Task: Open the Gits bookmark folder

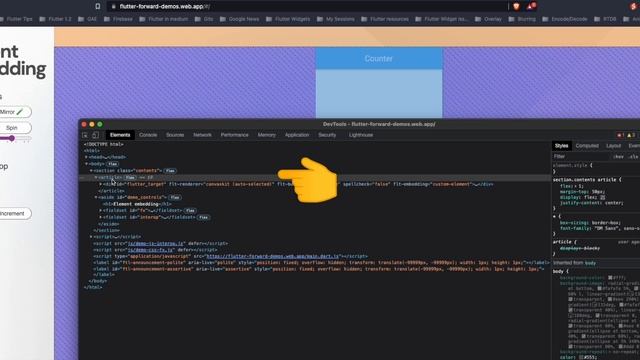Action: 204,19
